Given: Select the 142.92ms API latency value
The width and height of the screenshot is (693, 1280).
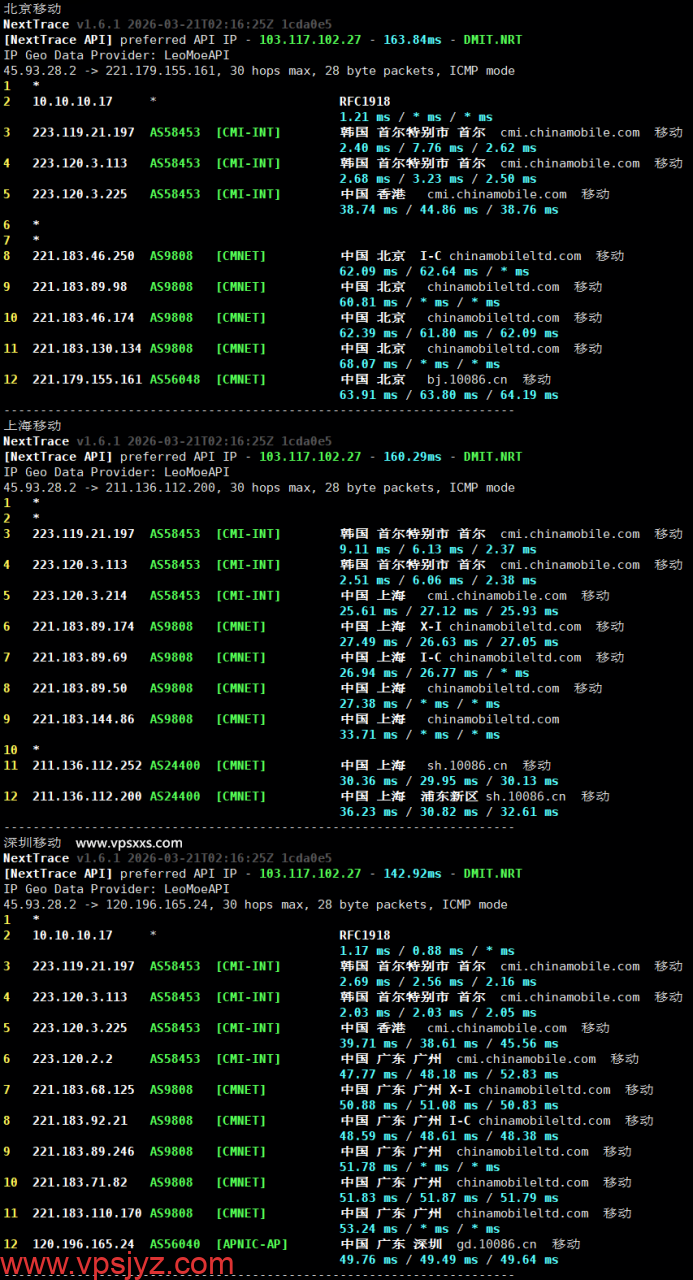Looking at the screenshot, I should (412, 874).
